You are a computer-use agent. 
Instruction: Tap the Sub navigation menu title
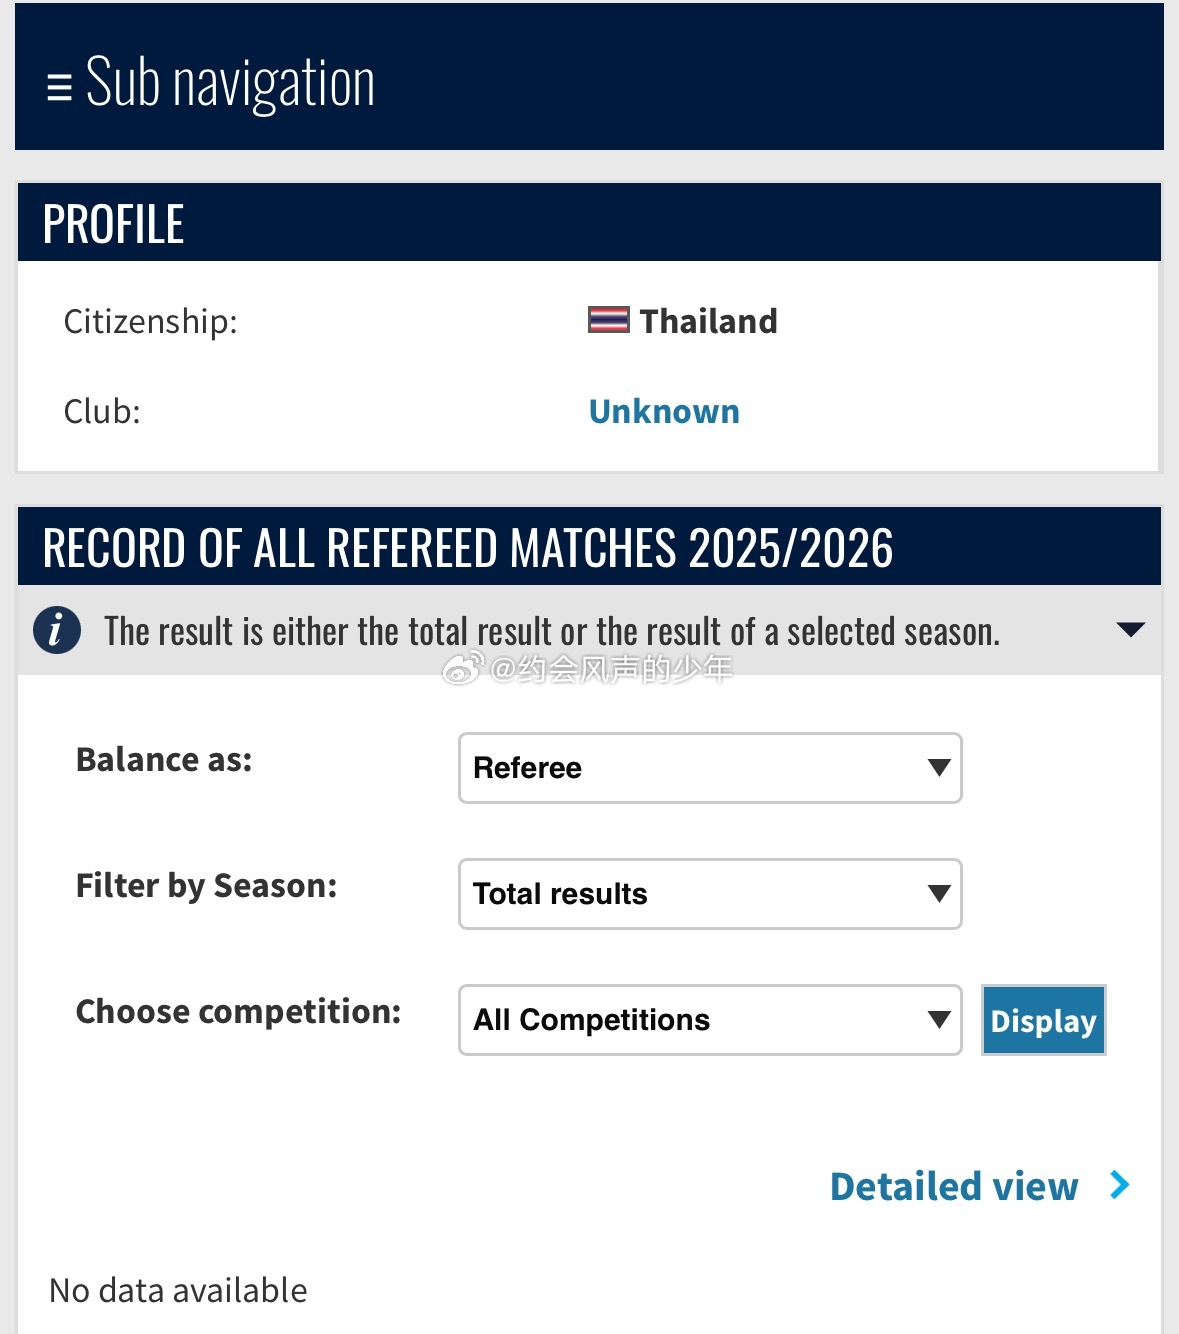[x=230, y=83]
